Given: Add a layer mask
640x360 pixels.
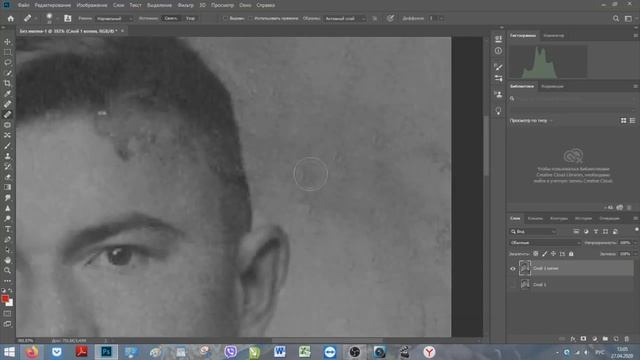Looking at the screenshot, I should pyautogui.click(x=583, y=339).
